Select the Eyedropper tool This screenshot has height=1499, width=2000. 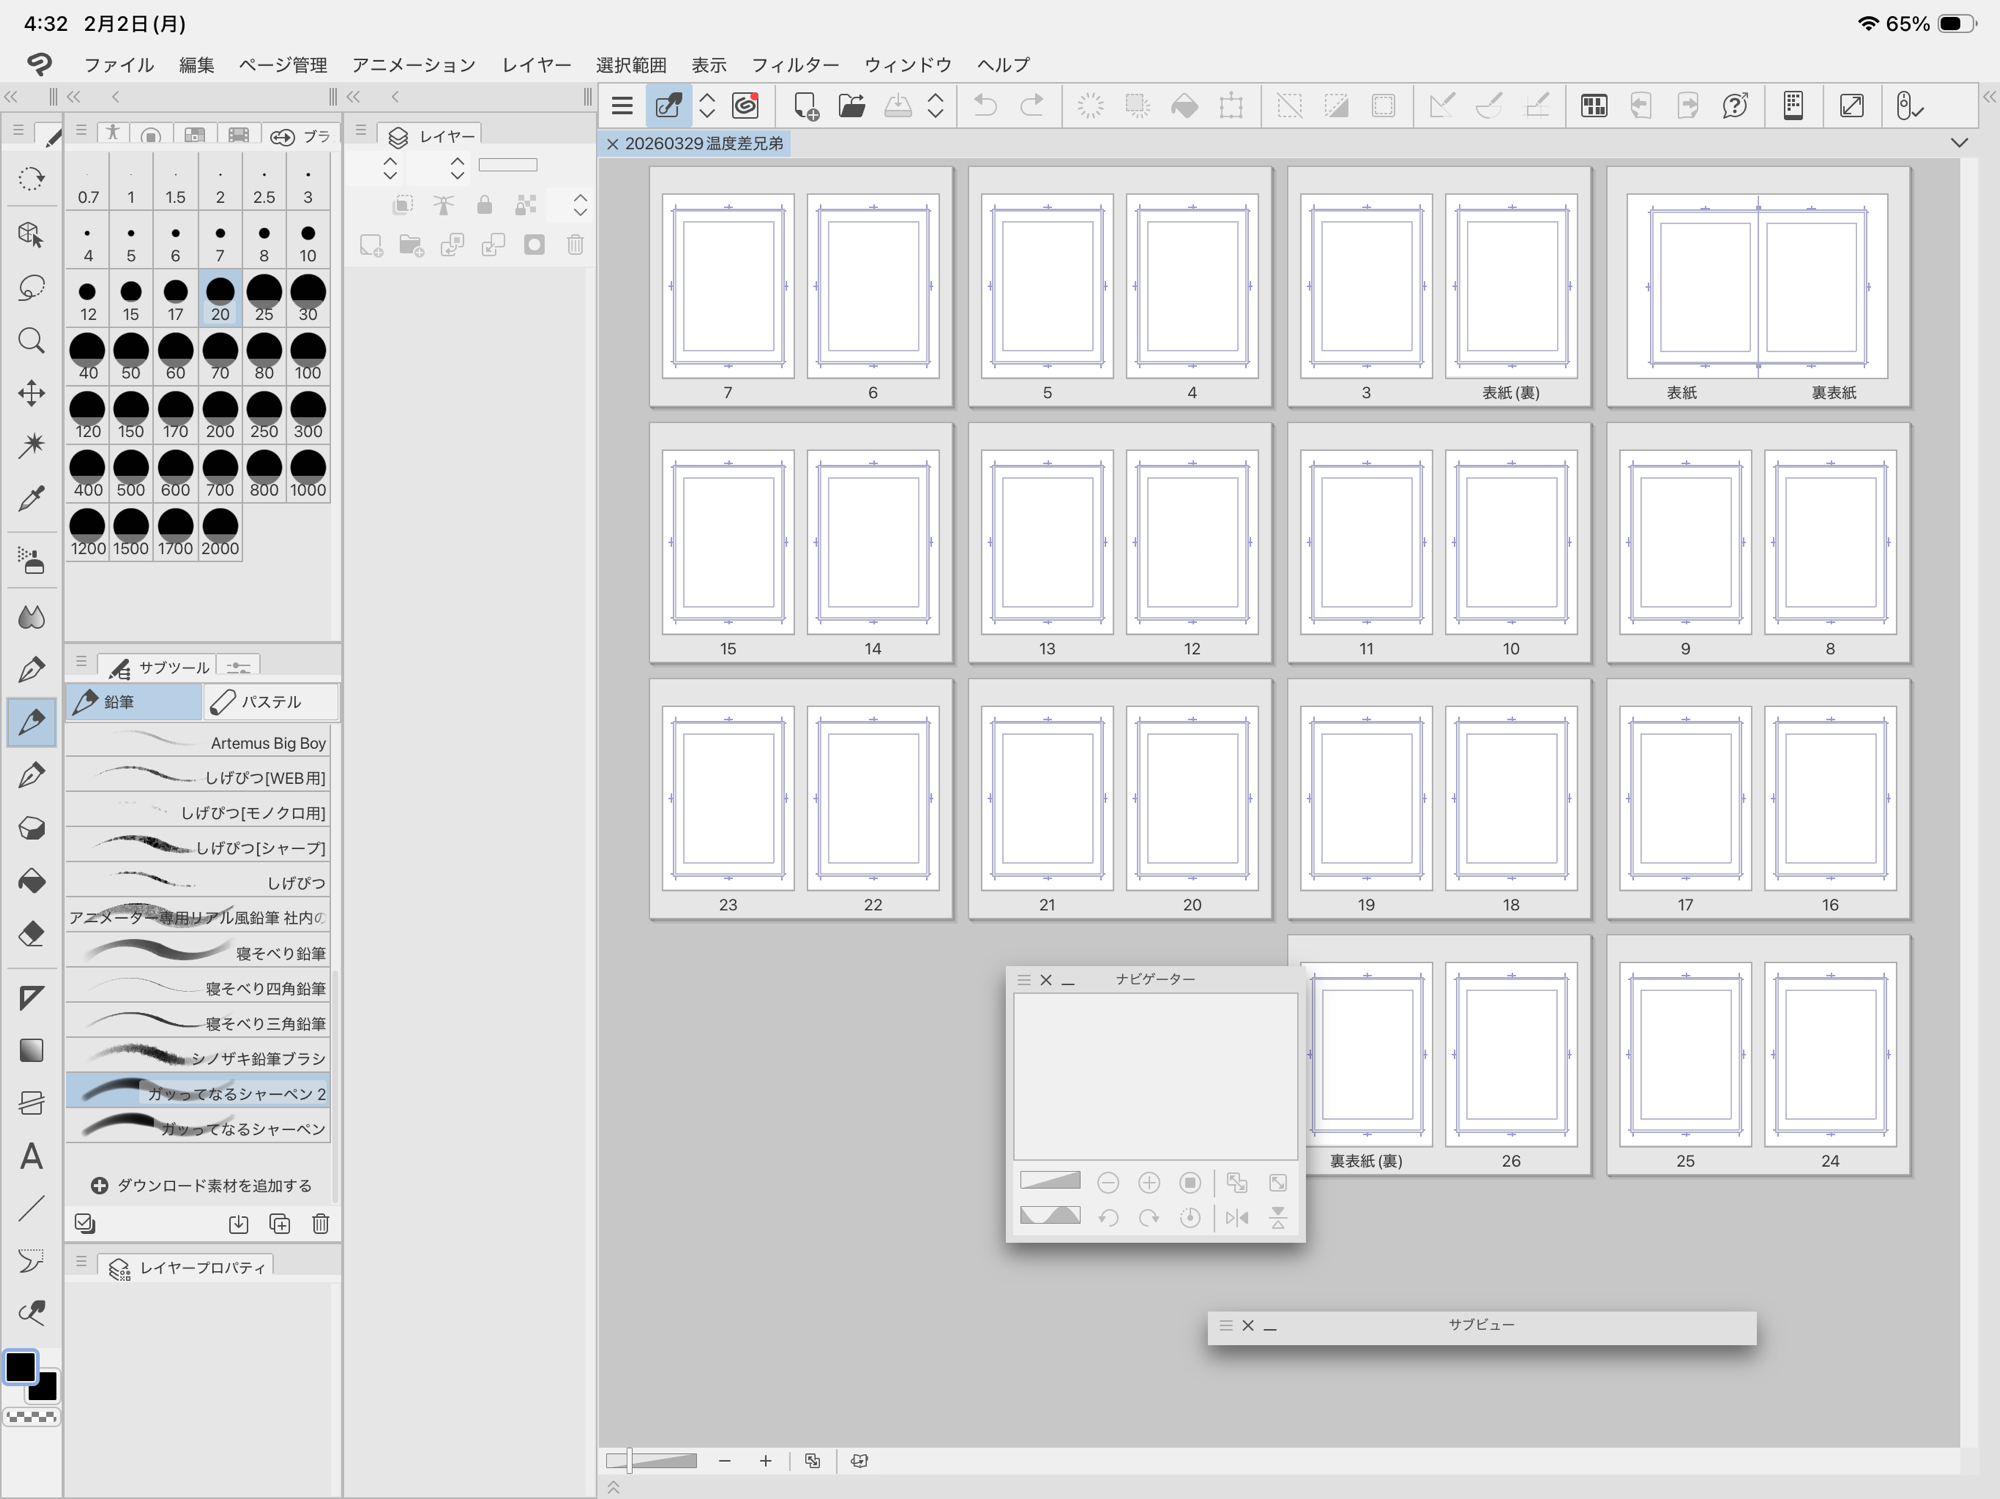(31, 498)
